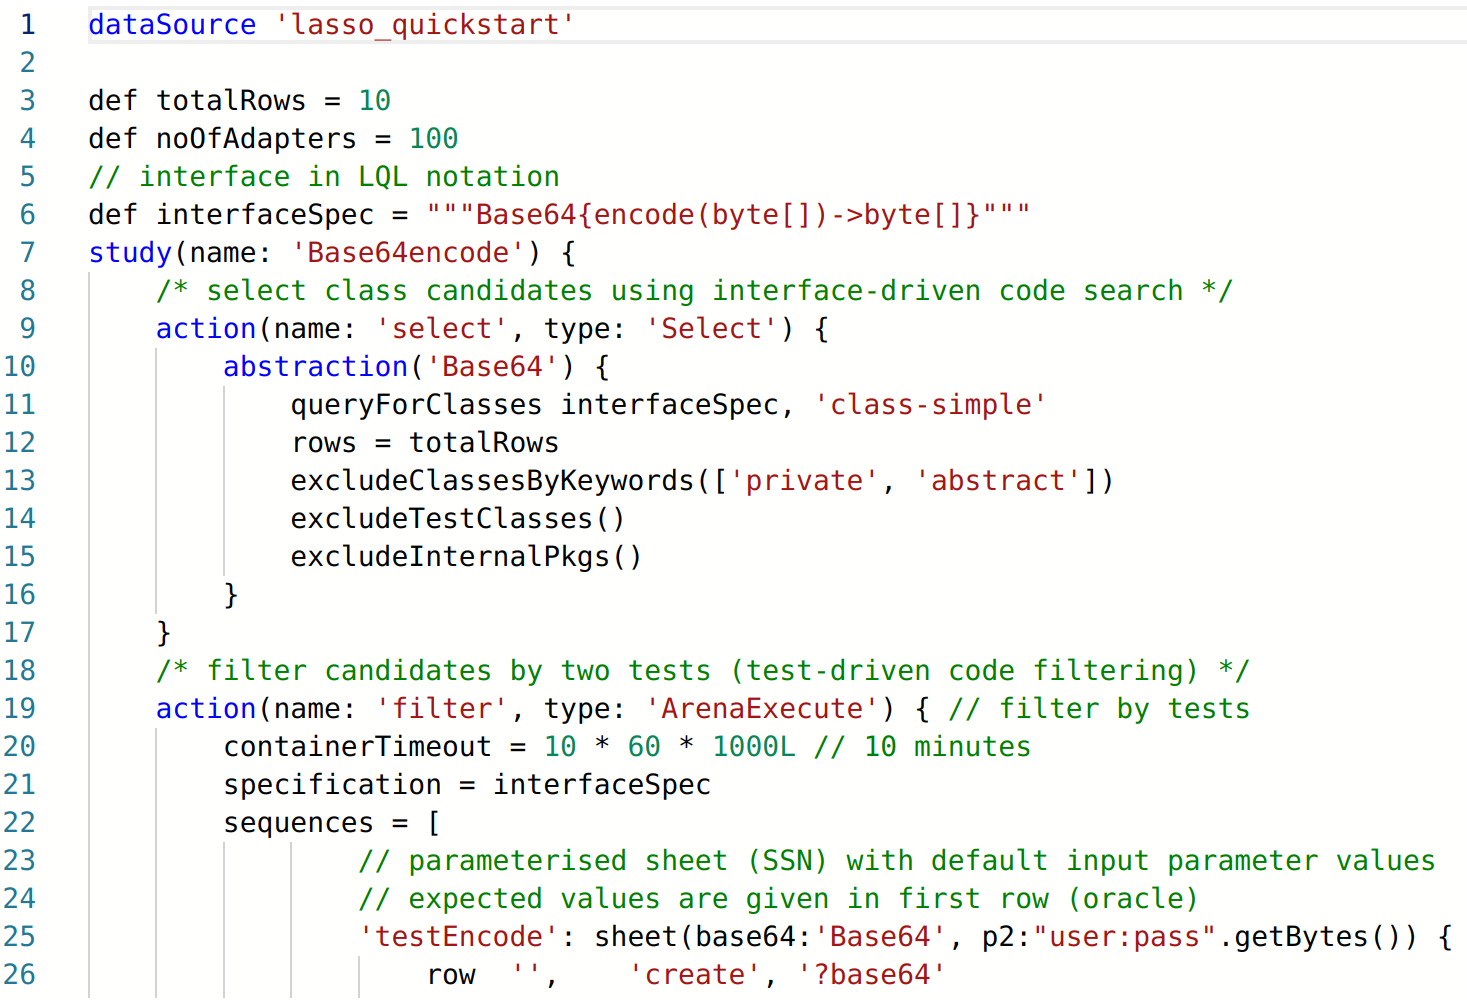Click the 'ArenaExecute' type string
Viewport: 1467px width, 1005px height.
[762, 708]
